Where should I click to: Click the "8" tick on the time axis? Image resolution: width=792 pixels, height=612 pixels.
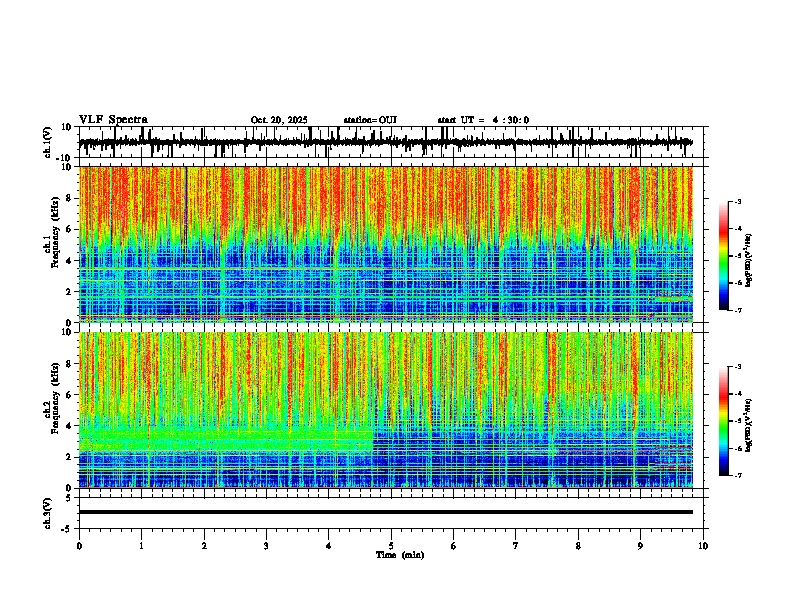tap(578, 546)
